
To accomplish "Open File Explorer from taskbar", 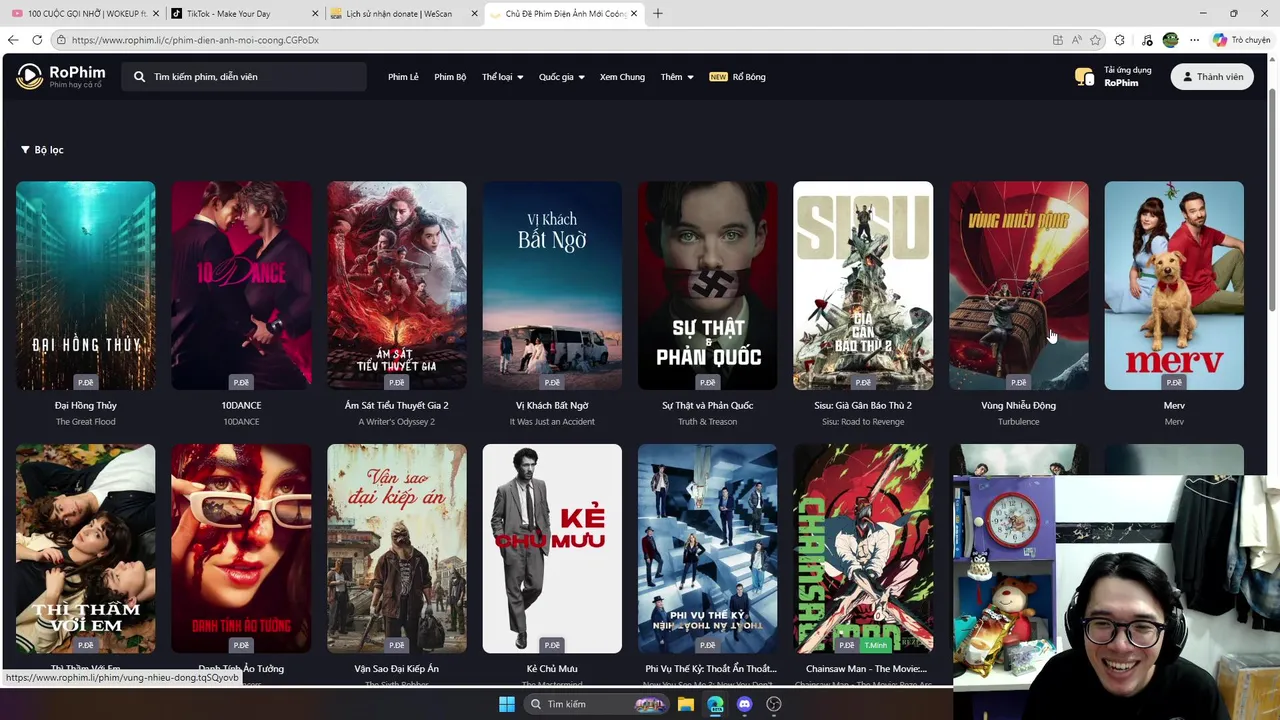I will click(686, 704).
